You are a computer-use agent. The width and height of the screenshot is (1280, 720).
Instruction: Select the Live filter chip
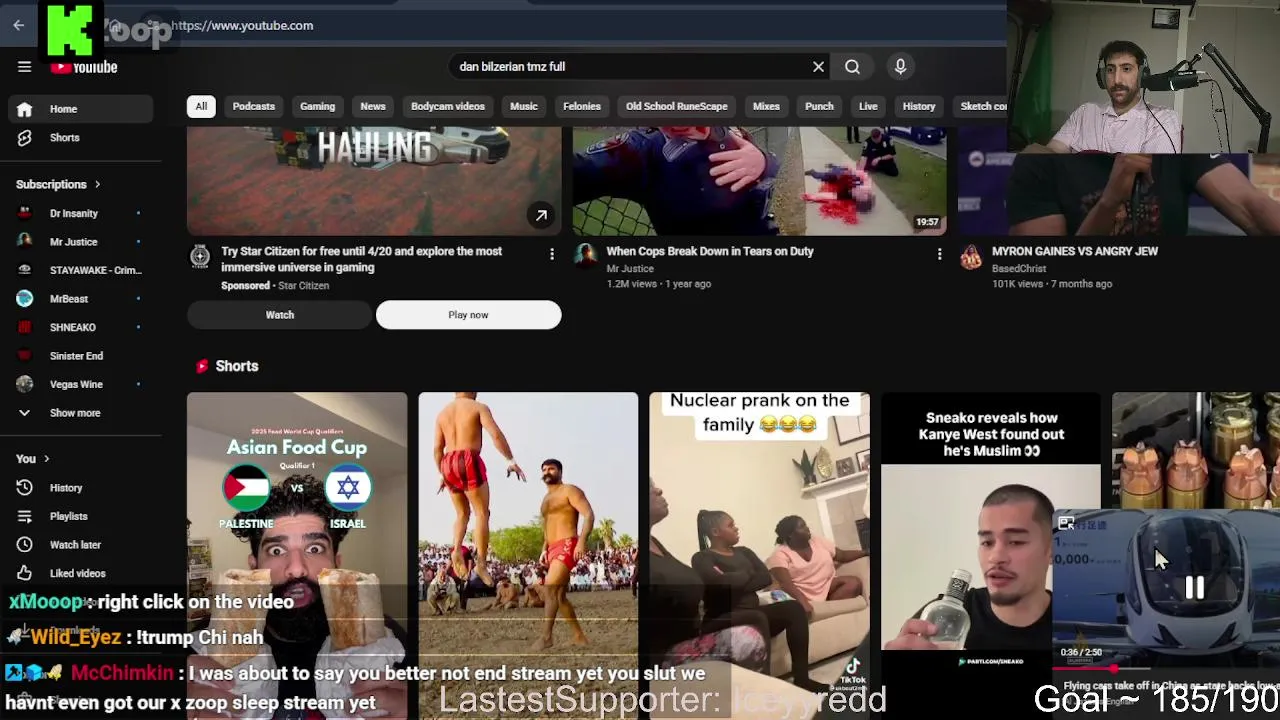click(868, 106)
